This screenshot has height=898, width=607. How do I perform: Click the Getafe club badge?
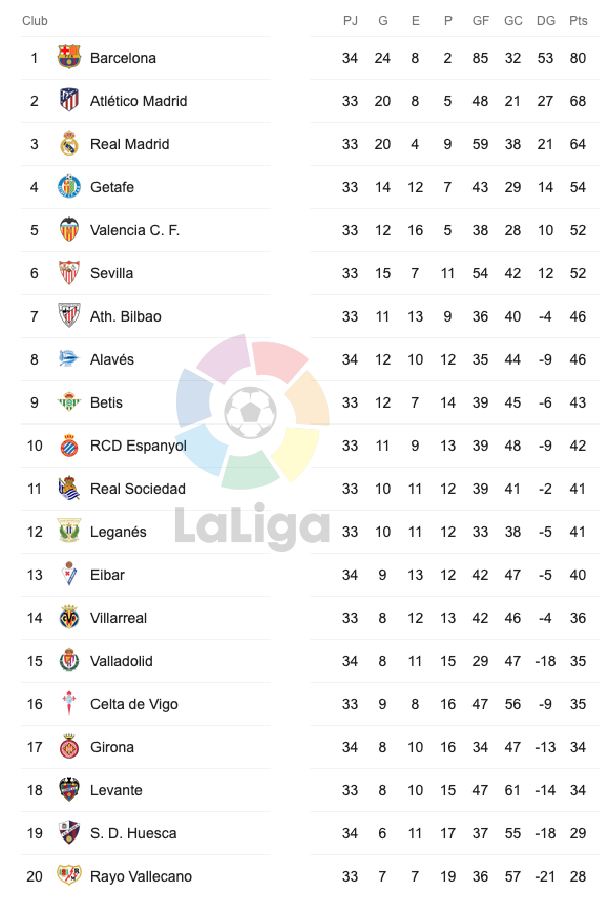pos(69,186)
